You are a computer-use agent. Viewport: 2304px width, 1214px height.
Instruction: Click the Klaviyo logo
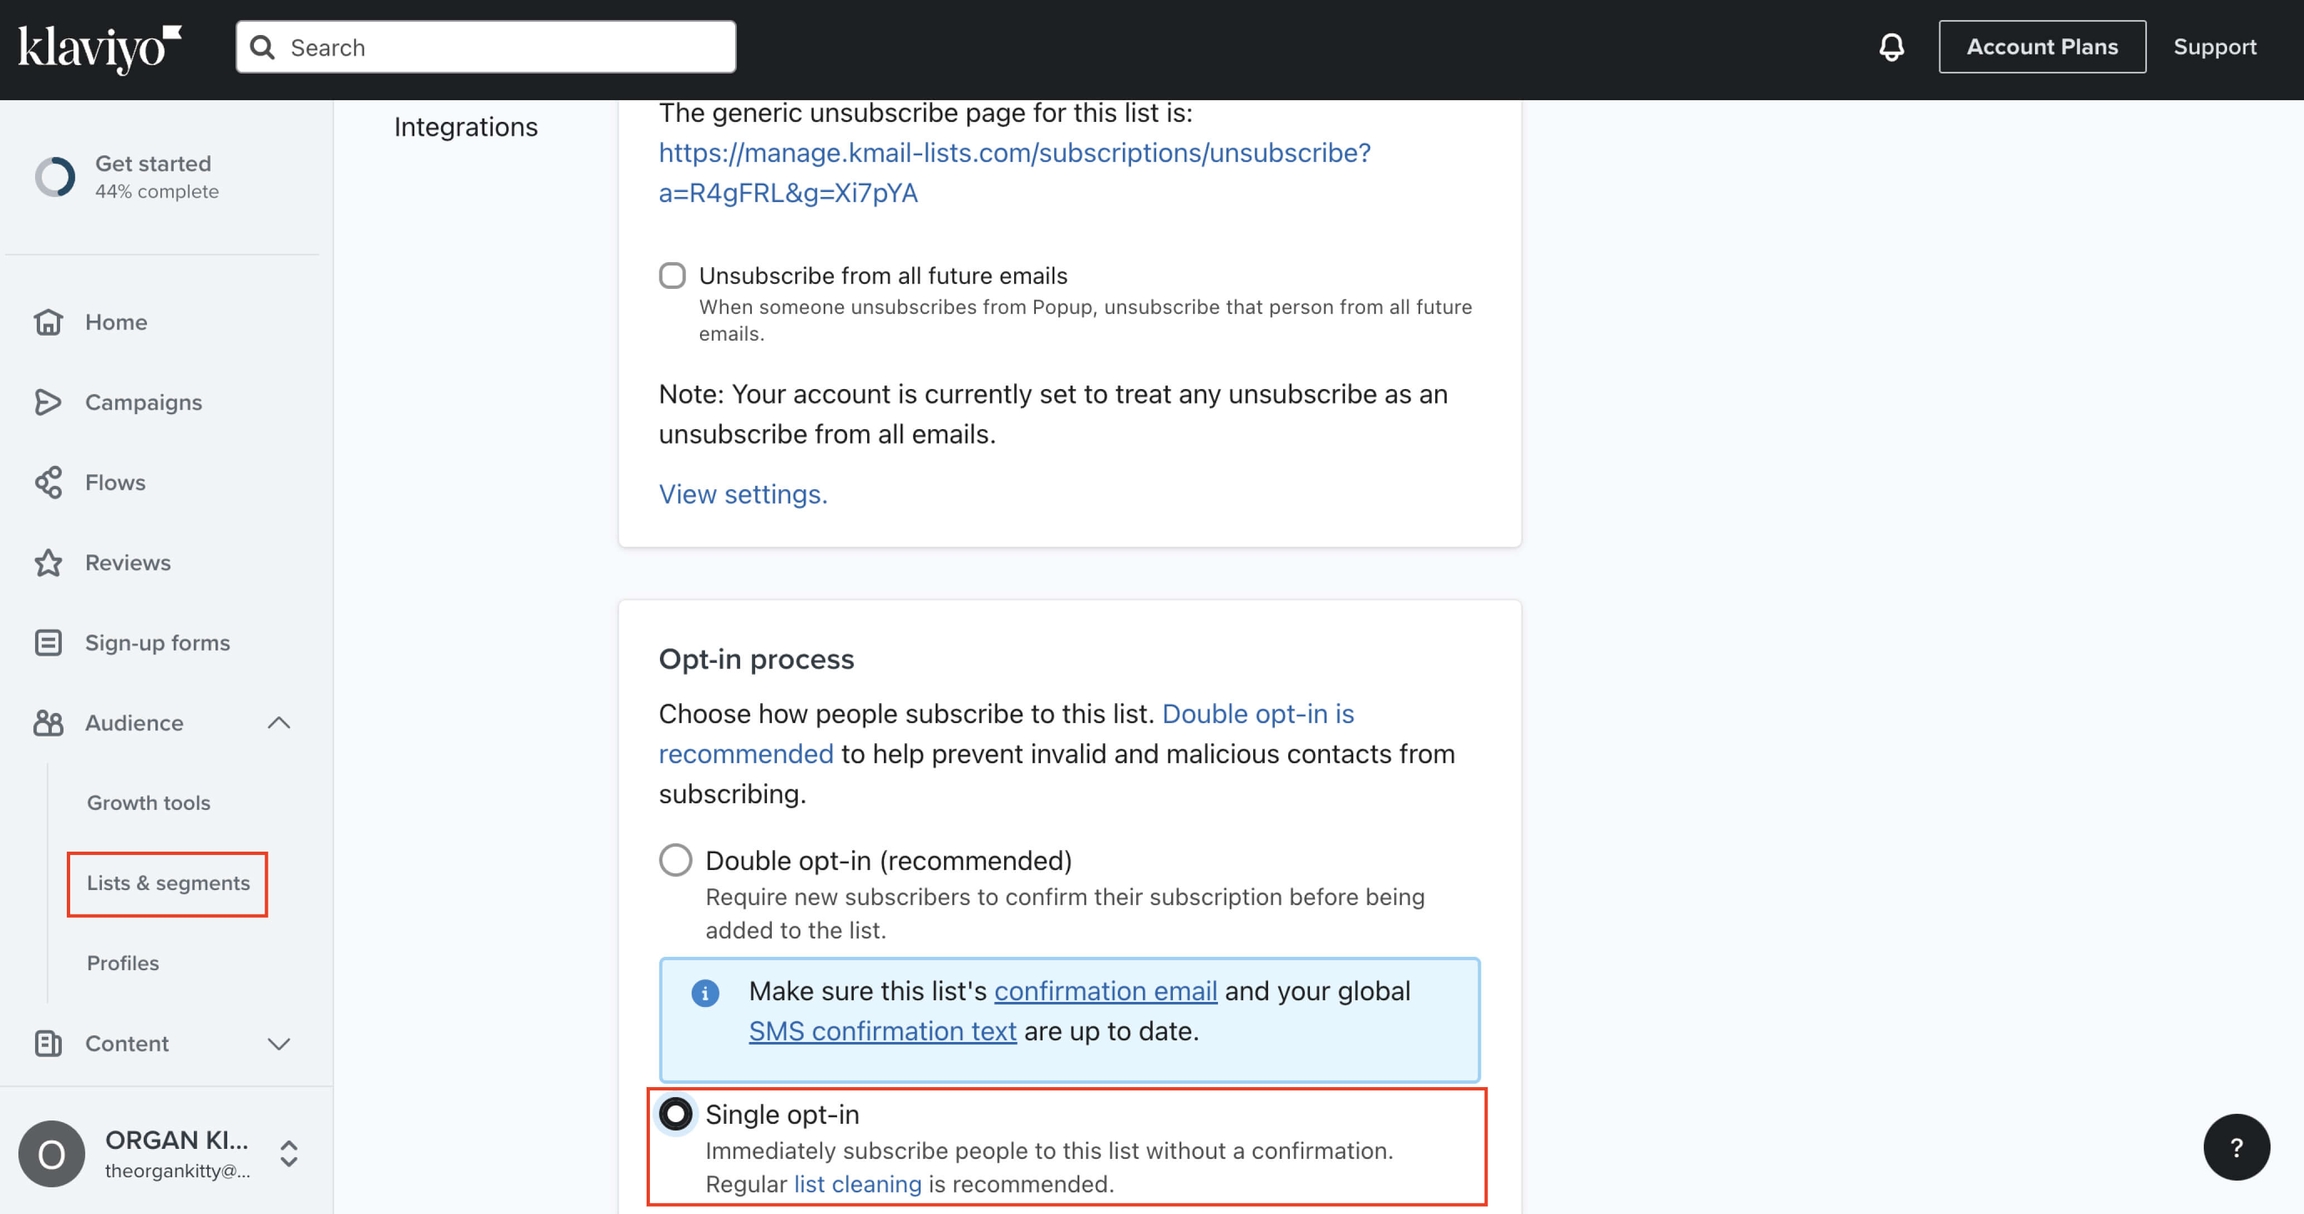pos(100,48)
